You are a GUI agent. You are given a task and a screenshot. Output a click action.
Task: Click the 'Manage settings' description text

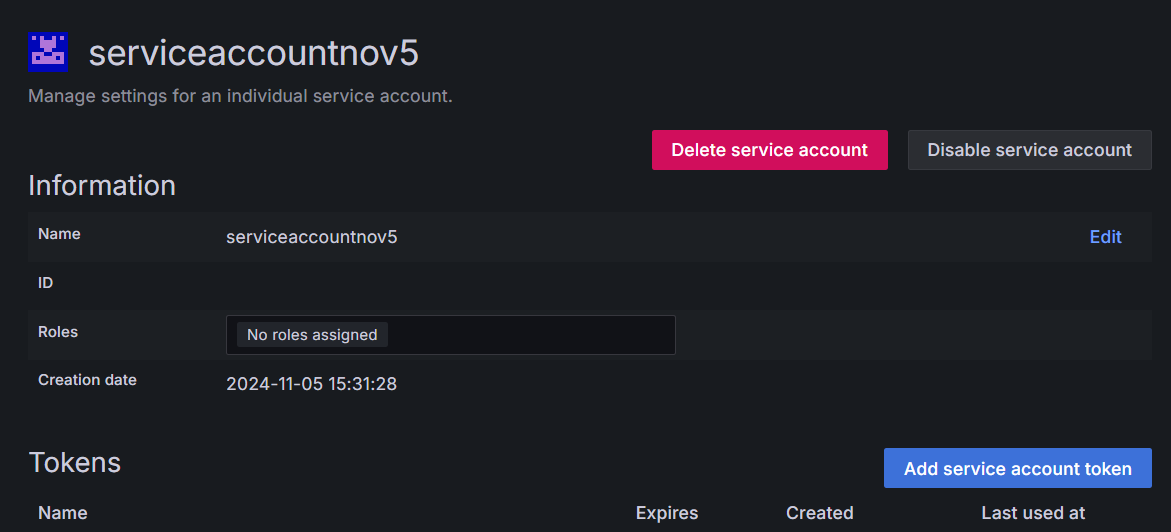coord(240,97)
